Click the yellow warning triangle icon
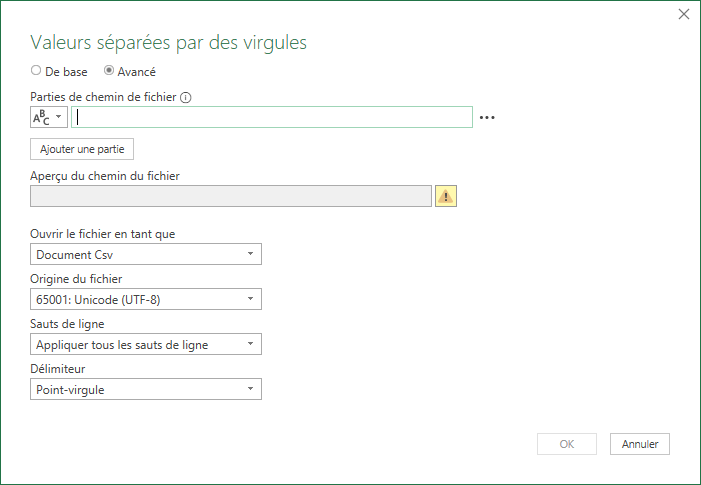This screenshot has height=485, width=701. [446, 196]
